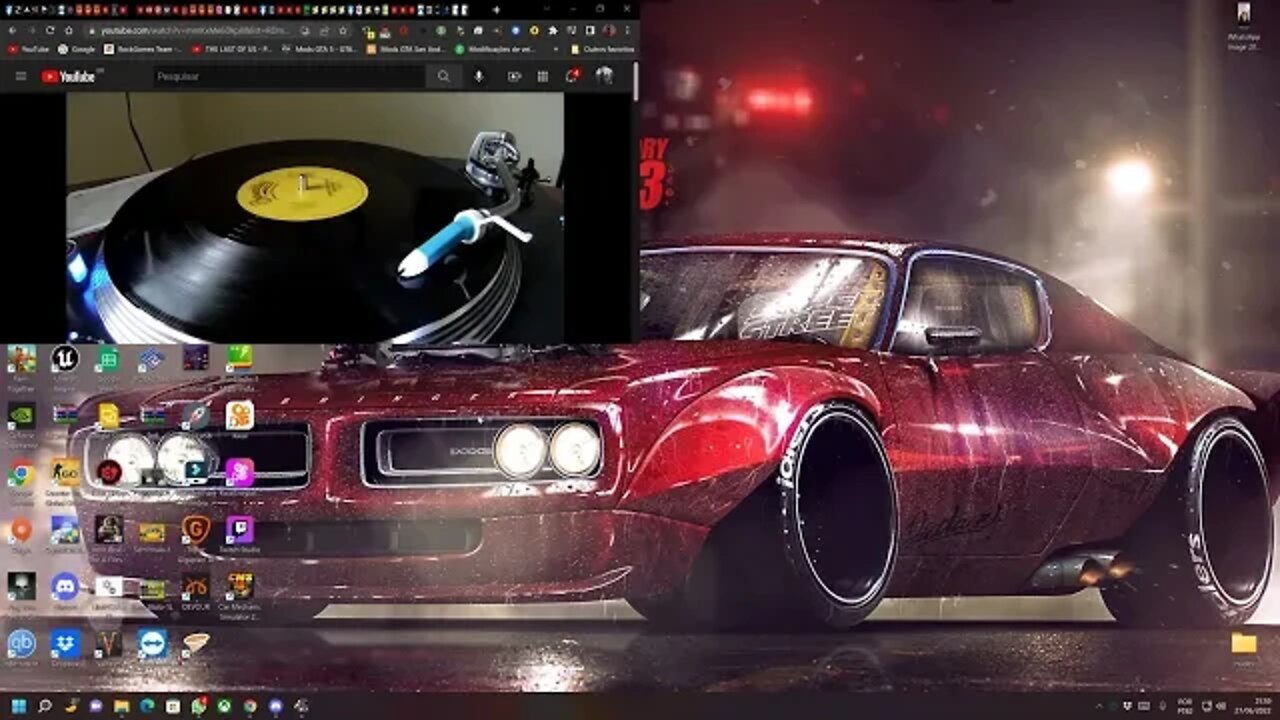Viewport: 1280px width, 720px height.
Task: Click the YouTube page vertical scrollbar
Action: click(x=635, y=82)
